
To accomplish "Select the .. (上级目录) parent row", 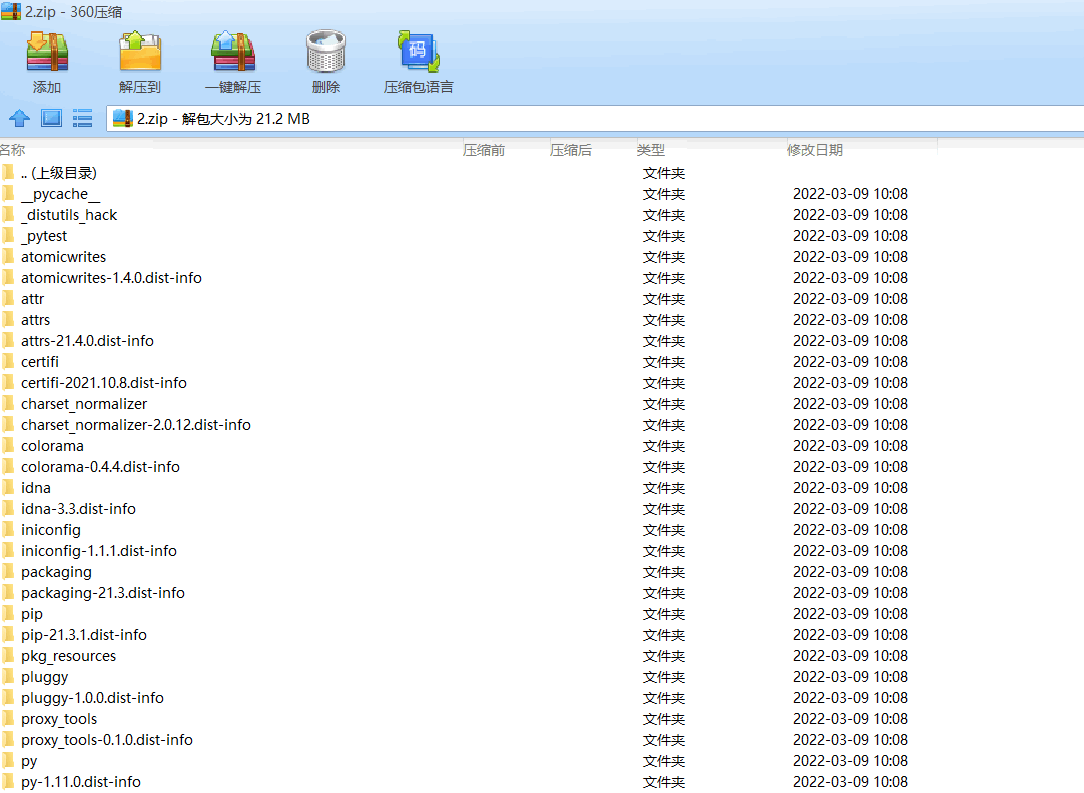I will (x=59, y=173).
